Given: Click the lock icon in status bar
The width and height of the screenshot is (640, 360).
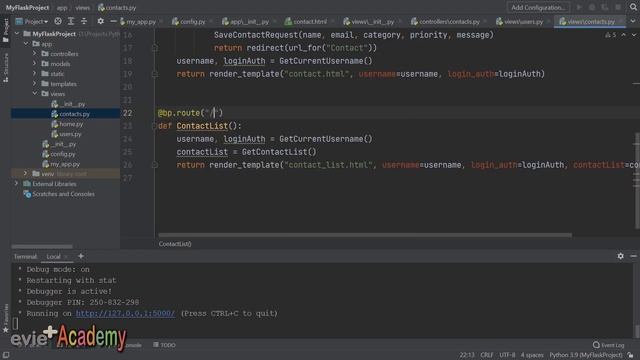Looking at the screenshot, I should (631, 355).
